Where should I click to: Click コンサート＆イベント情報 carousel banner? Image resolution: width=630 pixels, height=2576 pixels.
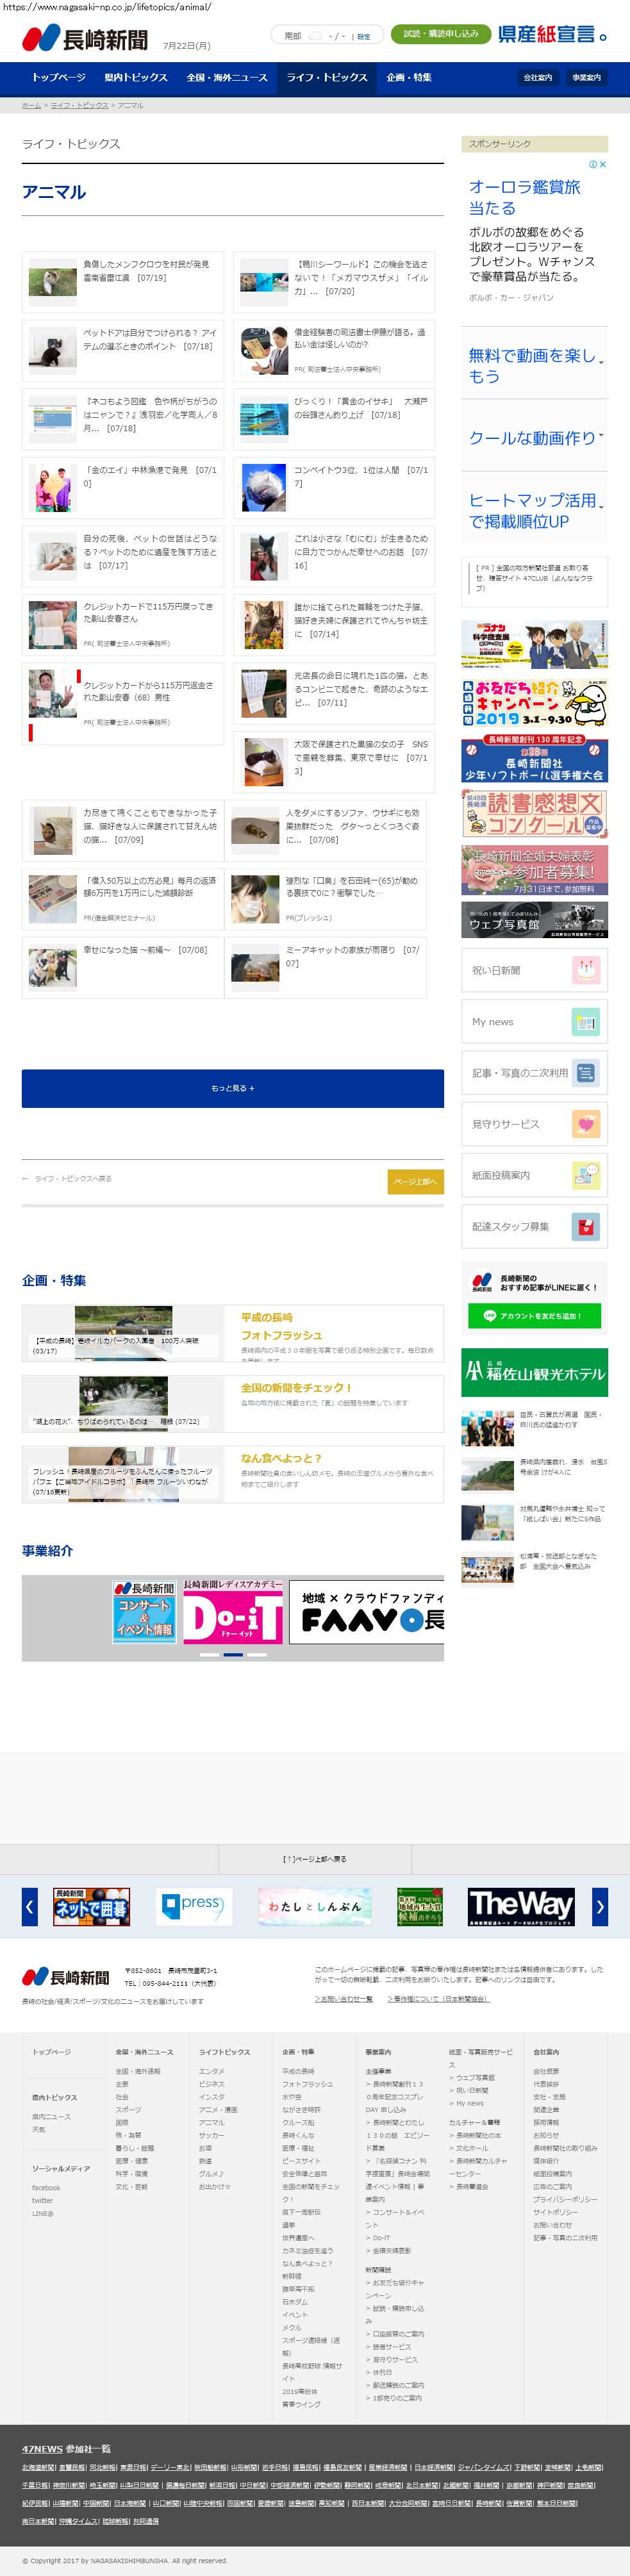point(144,1611)
